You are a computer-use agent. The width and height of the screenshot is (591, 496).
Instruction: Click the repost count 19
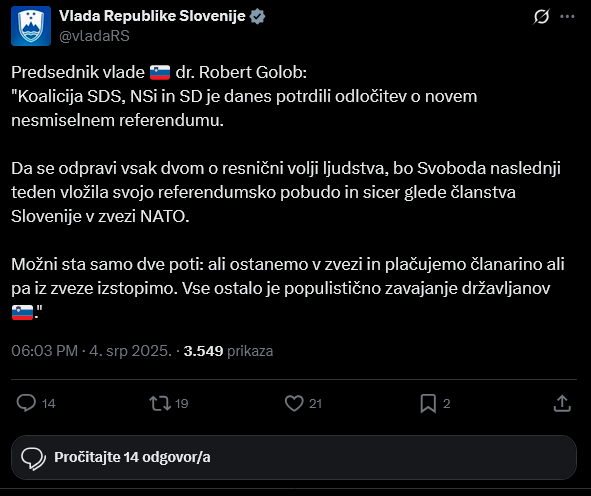[182, 404]
